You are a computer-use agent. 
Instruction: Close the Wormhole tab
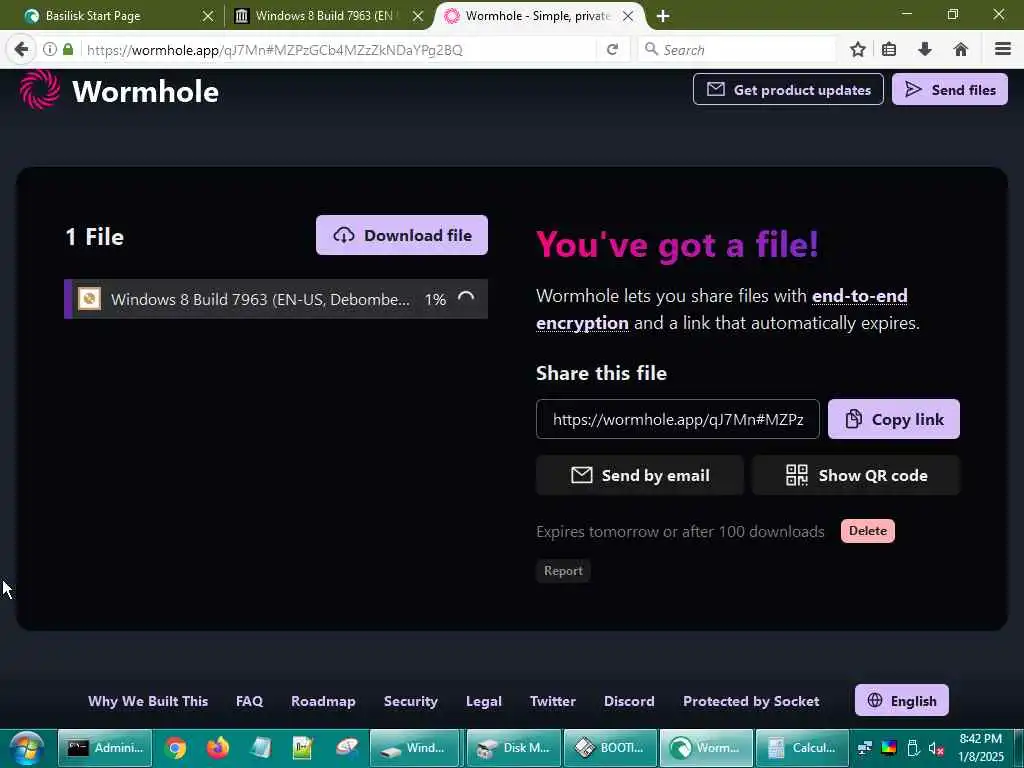click(628, 16)
